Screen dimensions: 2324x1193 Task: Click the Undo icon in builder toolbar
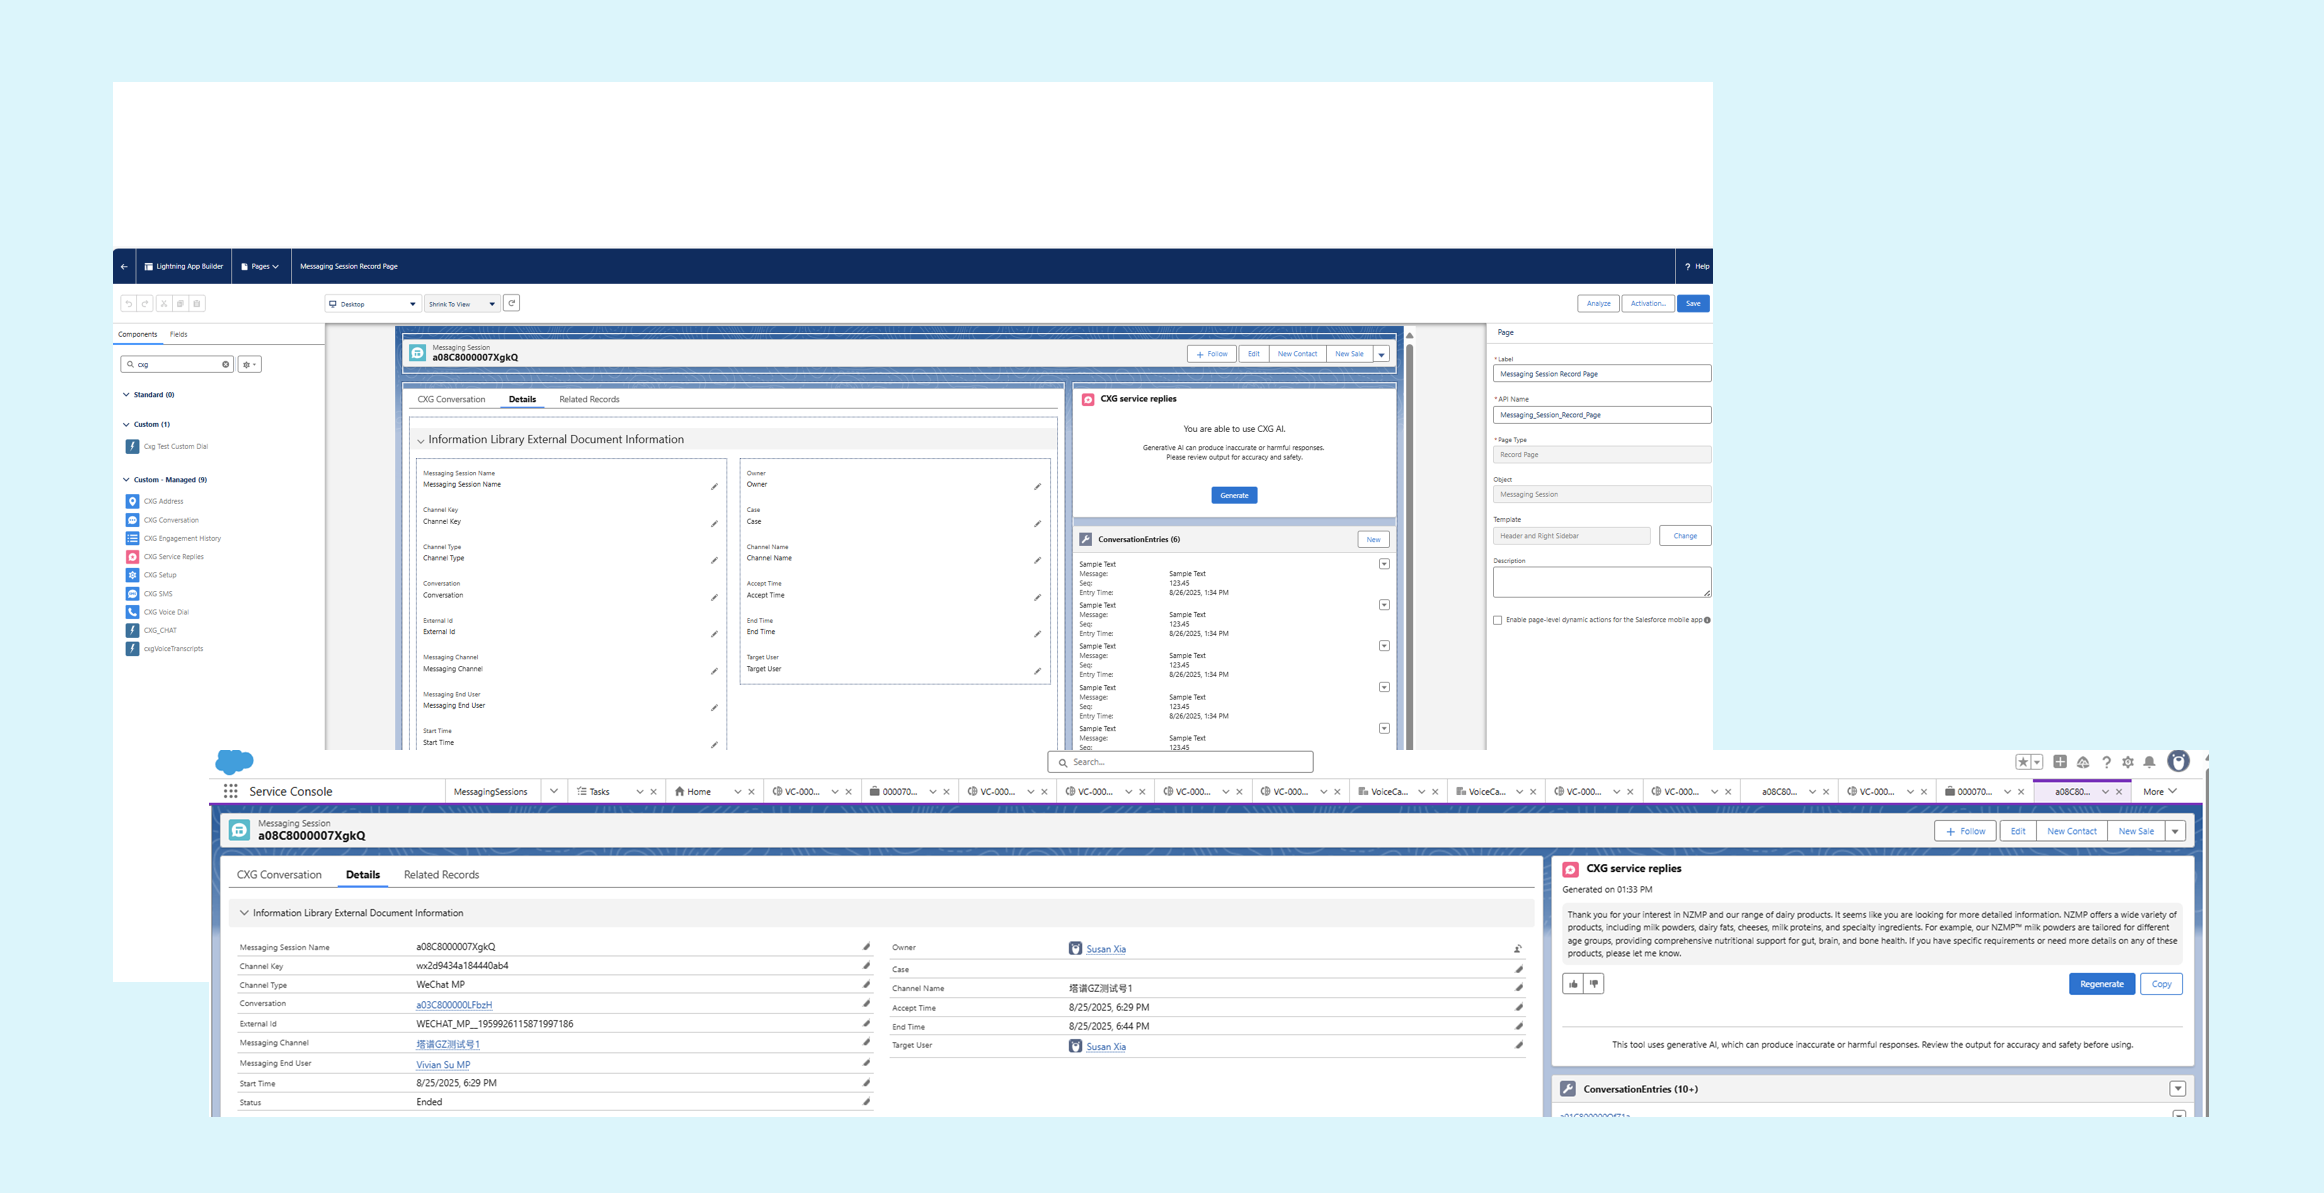[x=128, y=304]
